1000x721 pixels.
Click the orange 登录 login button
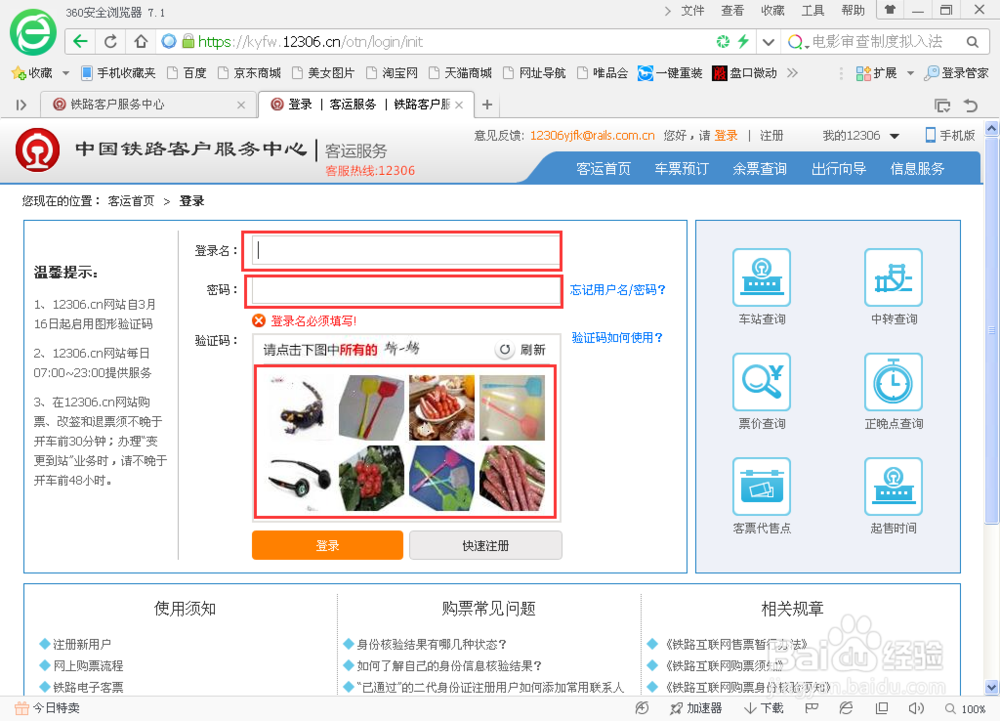(x=327, y=545)
